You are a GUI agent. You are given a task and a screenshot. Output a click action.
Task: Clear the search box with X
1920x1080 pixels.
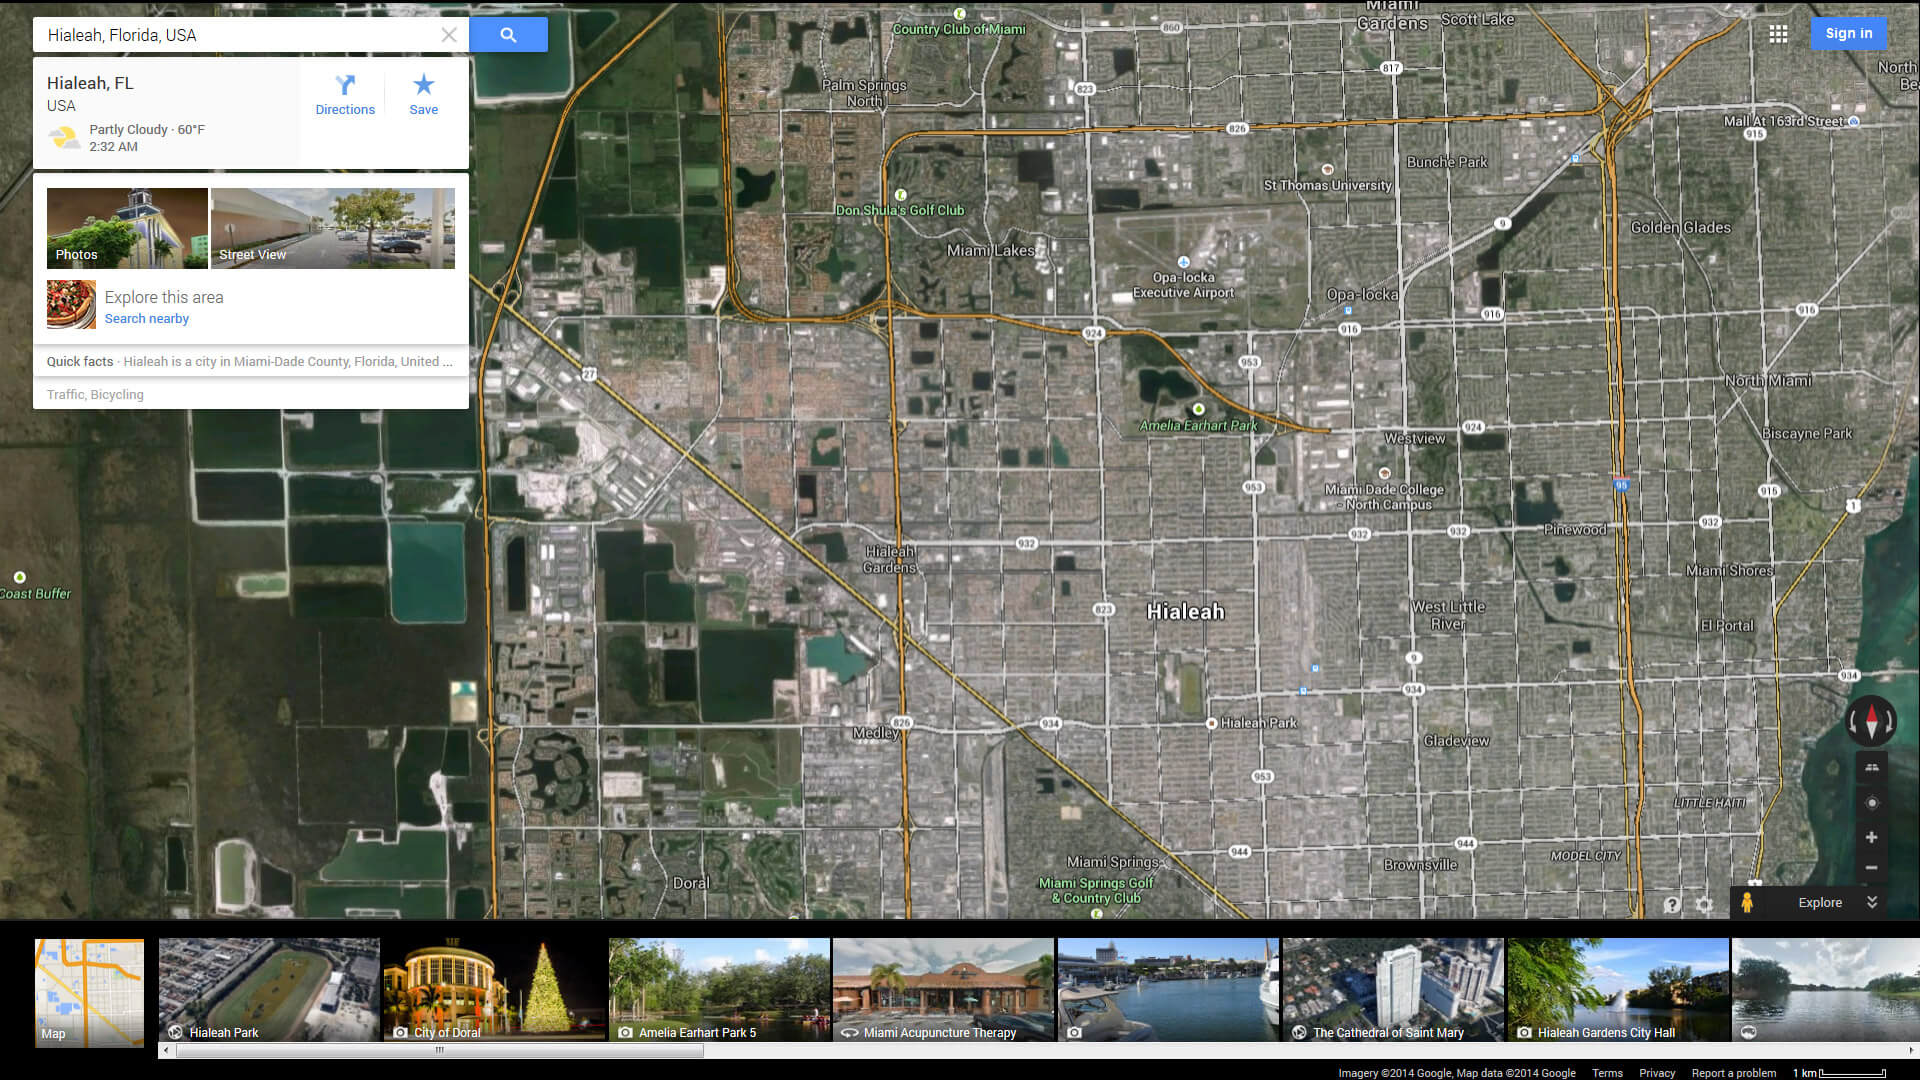pyautogui.click(x=449, y=35)
